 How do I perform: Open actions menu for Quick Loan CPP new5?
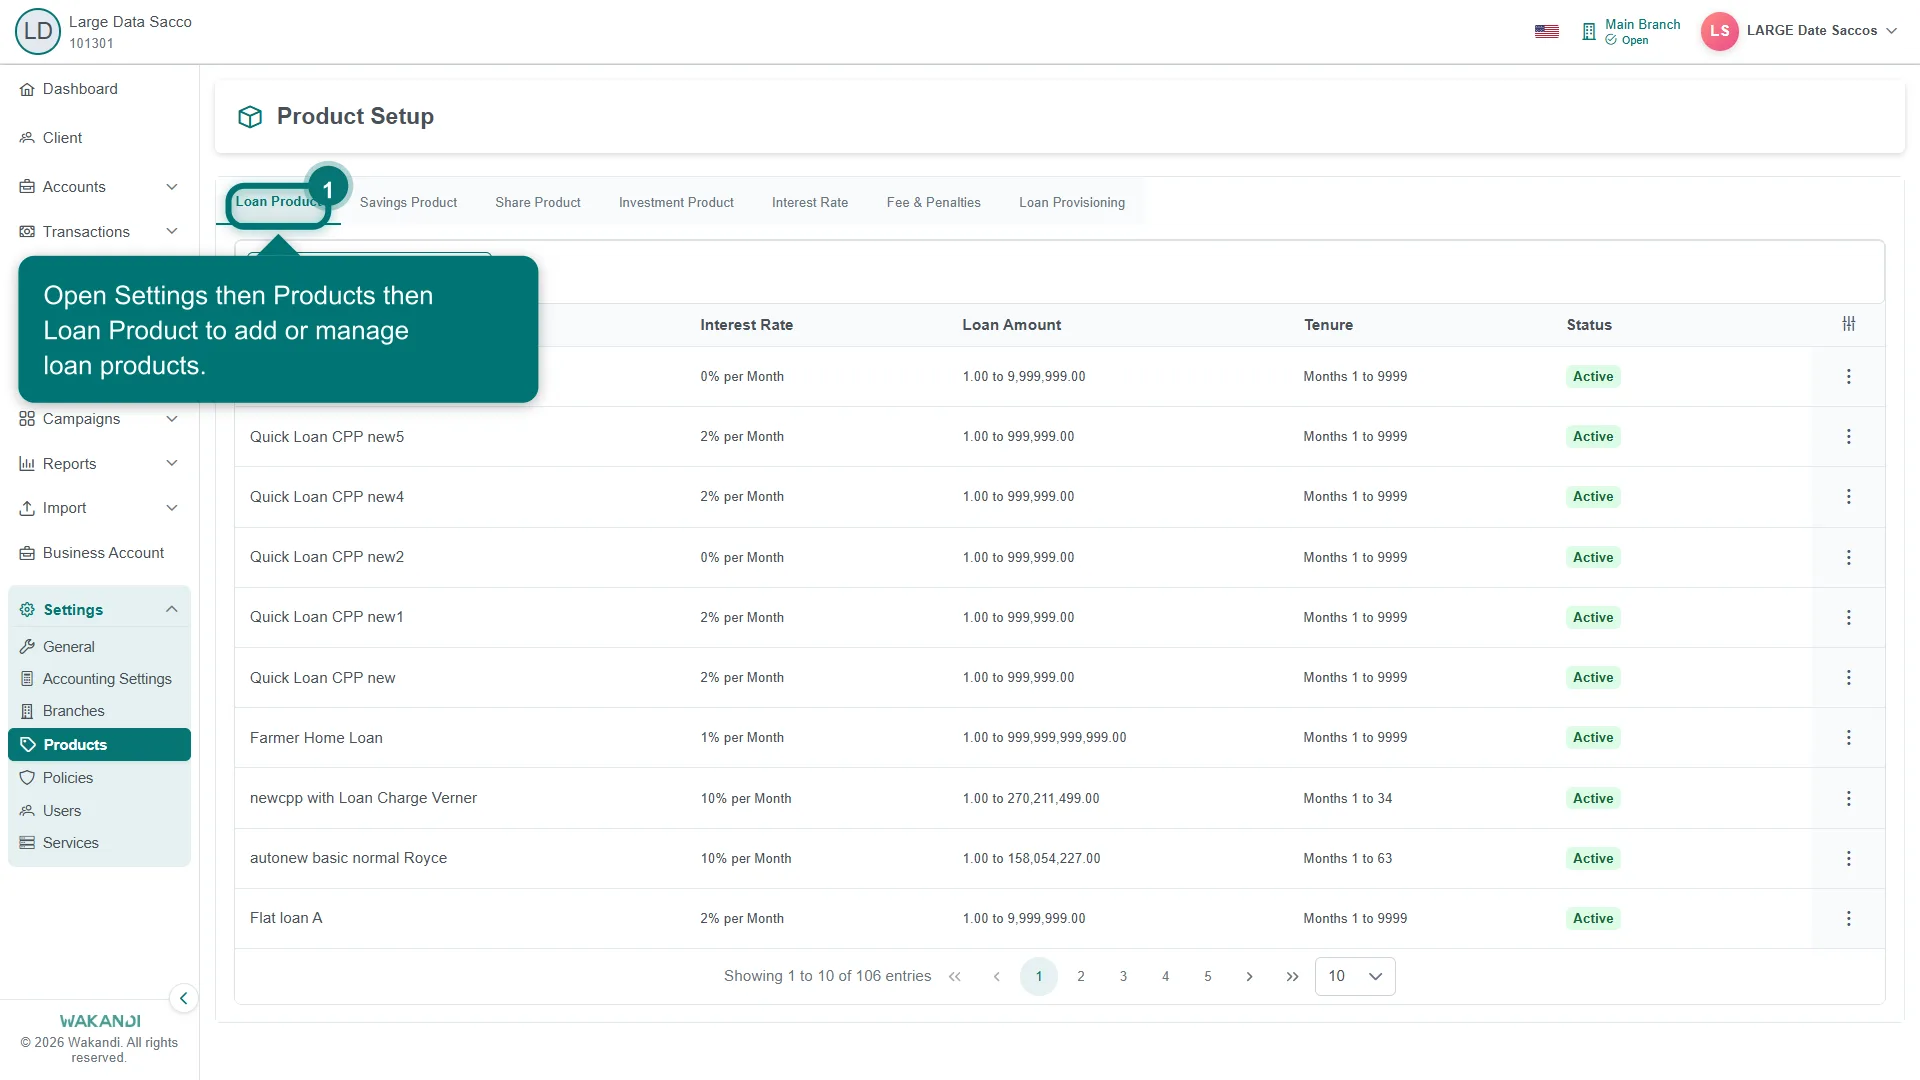pyautogui.click(x=1849, y=437)
